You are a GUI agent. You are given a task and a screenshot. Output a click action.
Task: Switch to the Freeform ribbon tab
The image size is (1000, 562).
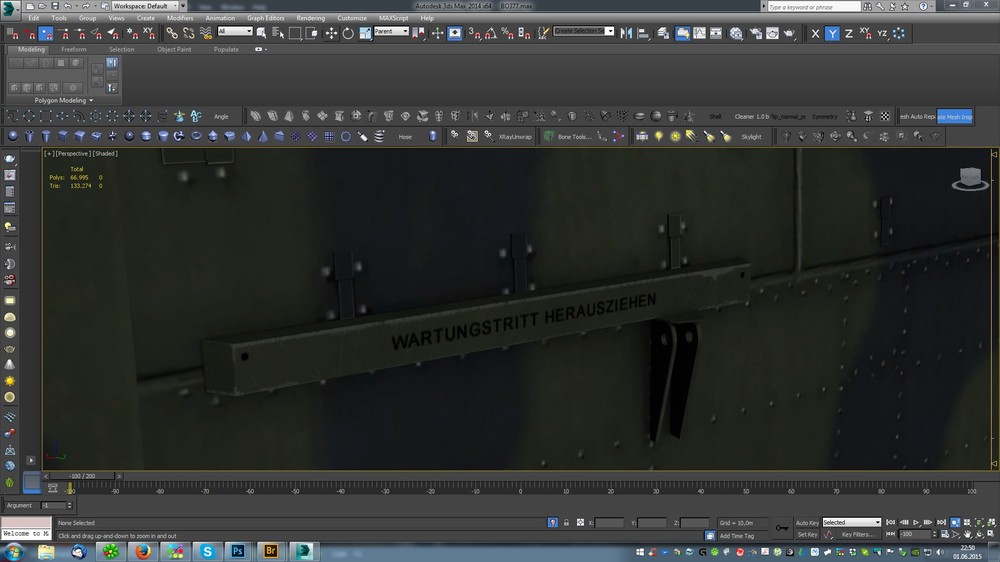coord(74,49)
